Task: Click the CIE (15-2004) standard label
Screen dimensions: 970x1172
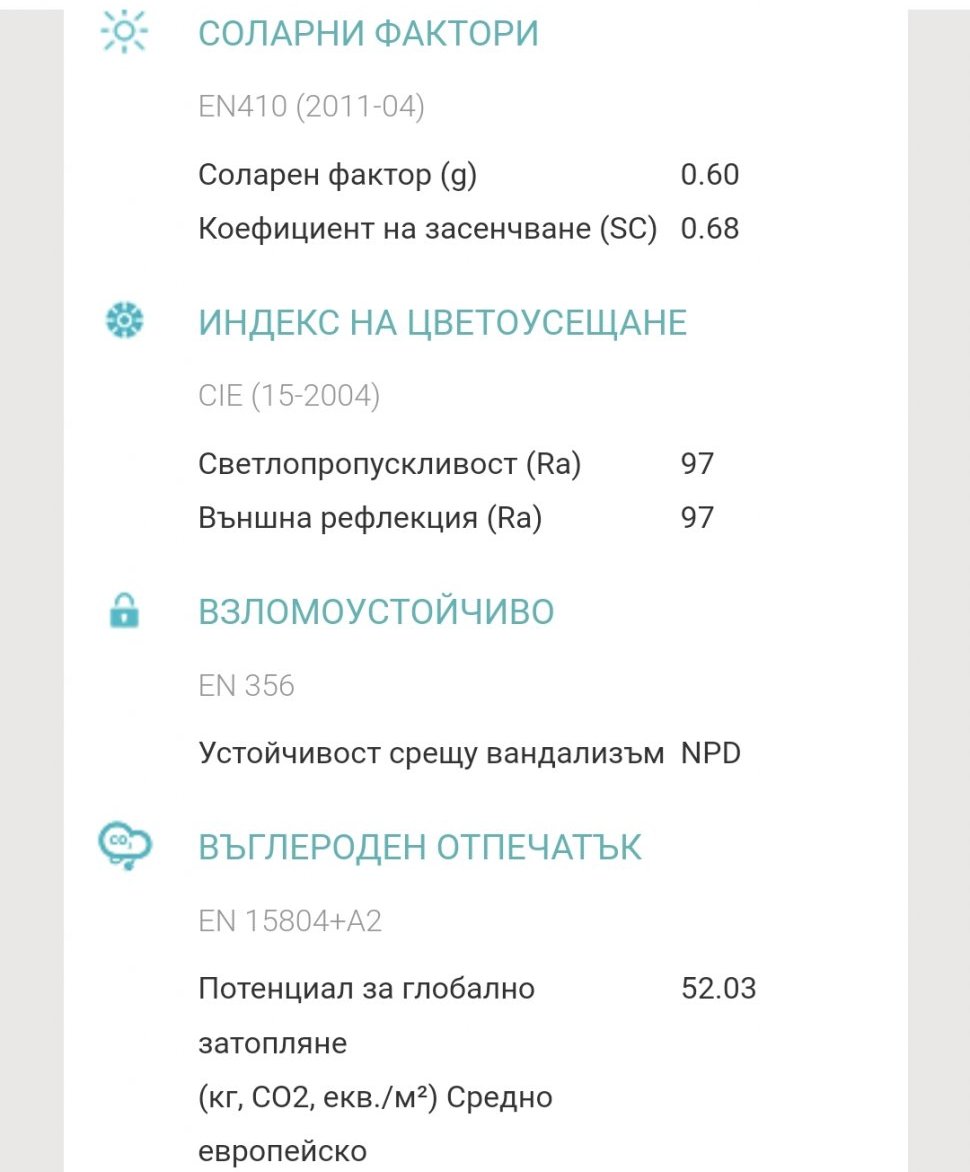Action: tap(289, 396)
